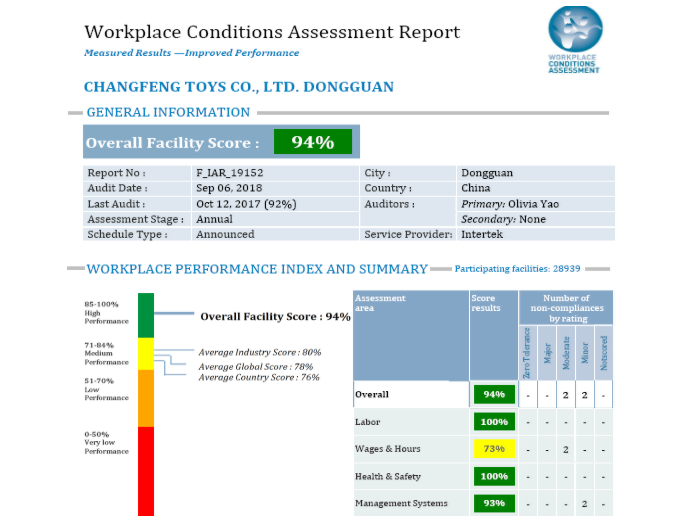Screen dimensions: 674x520
Task: Click the Workplace Performance Index and Summary heading
Action: 257,269
